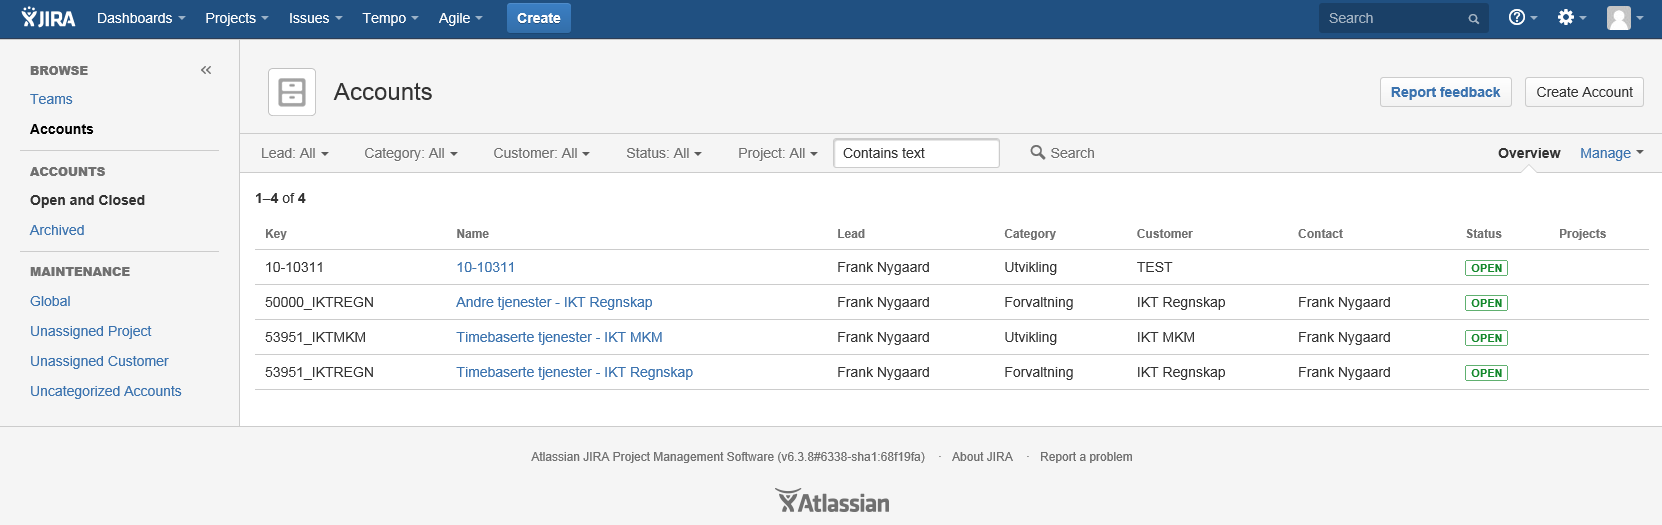Open the help question mark menu

(x=1522, y=18)
